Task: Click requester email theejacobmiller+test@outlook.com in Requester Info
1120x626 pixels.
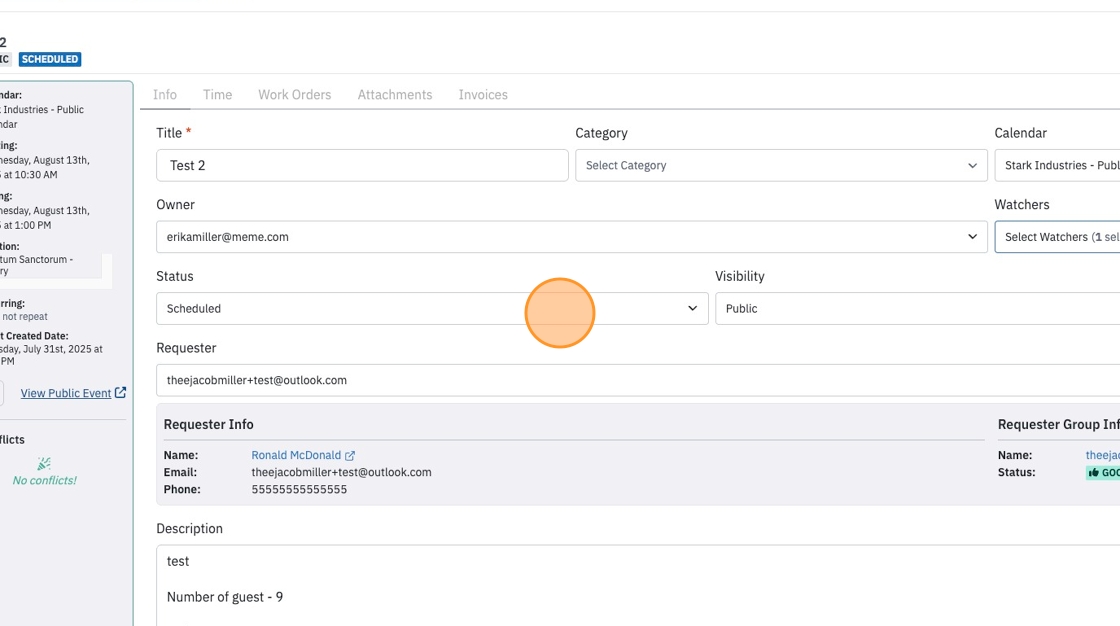Action: (x=341, y=472)
